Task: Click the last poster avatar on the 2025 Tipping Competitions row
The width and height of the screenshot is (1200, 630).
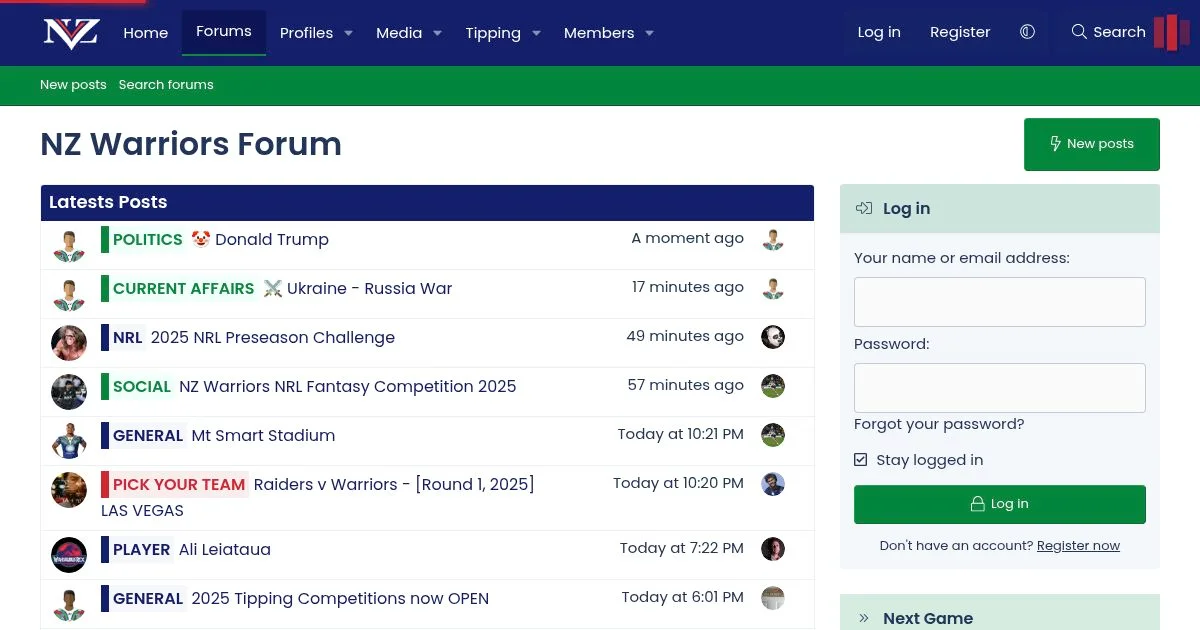Action: tap(772, 598)
